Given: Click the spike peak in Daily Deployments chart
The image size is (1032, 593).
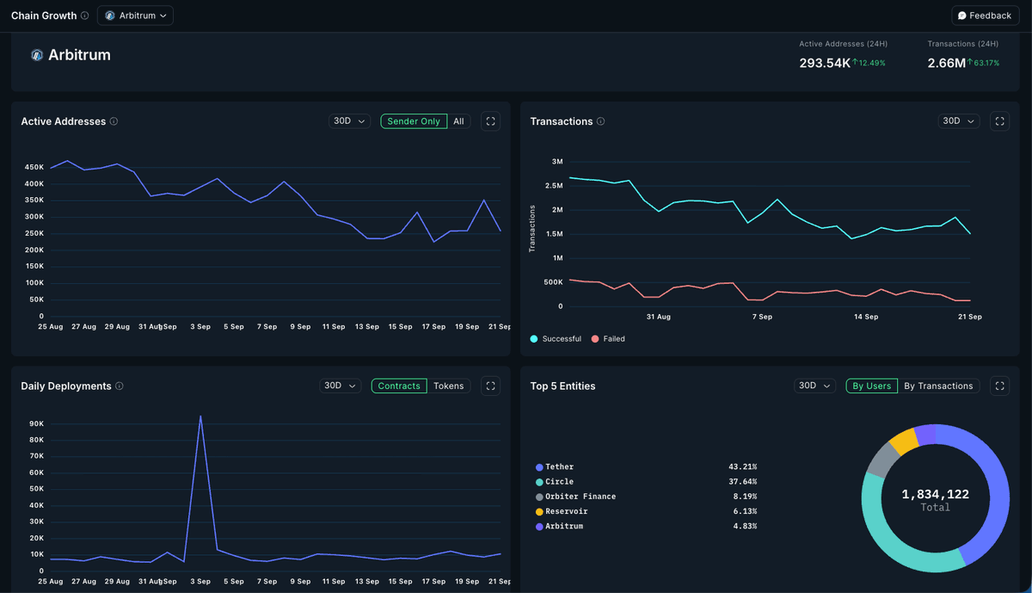Looking at the screenshot, I should pos(200,416).
